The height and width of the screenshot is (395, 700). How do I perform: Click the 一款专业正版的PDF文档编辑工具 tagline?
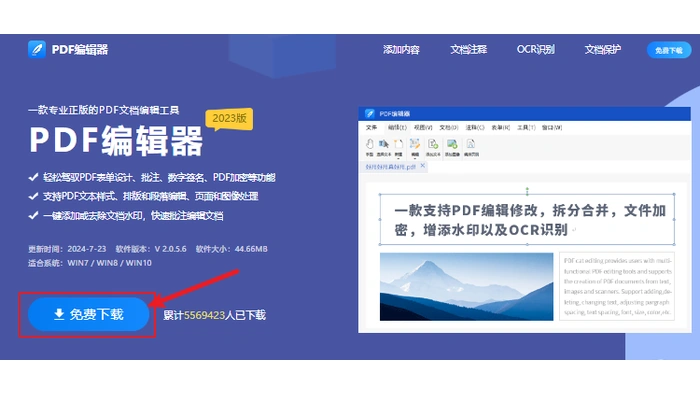pos(103,110)
